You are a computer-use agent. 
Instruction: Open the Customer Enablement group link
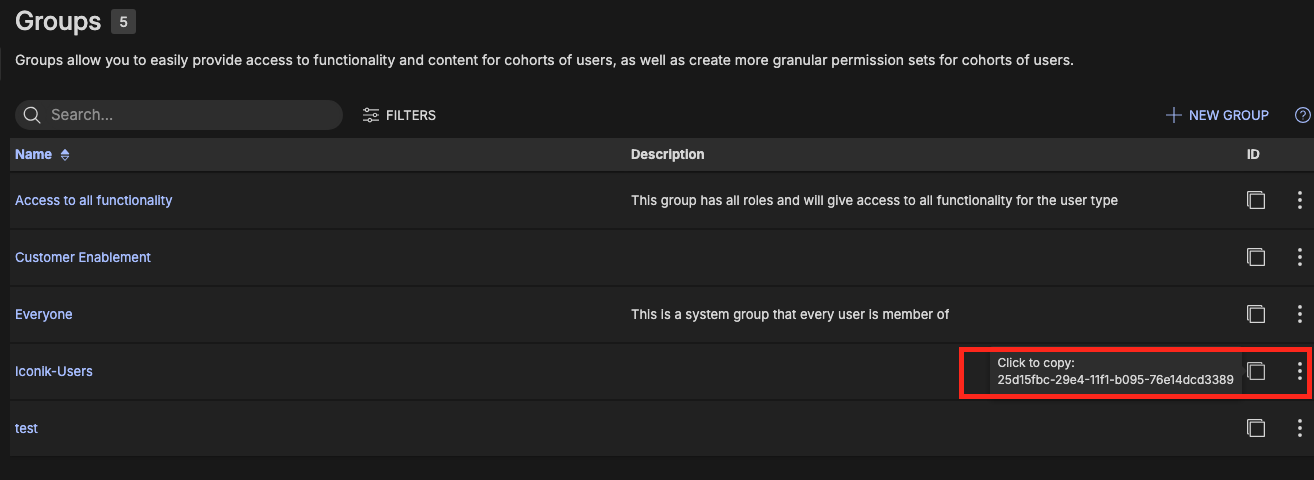(83, 257)
